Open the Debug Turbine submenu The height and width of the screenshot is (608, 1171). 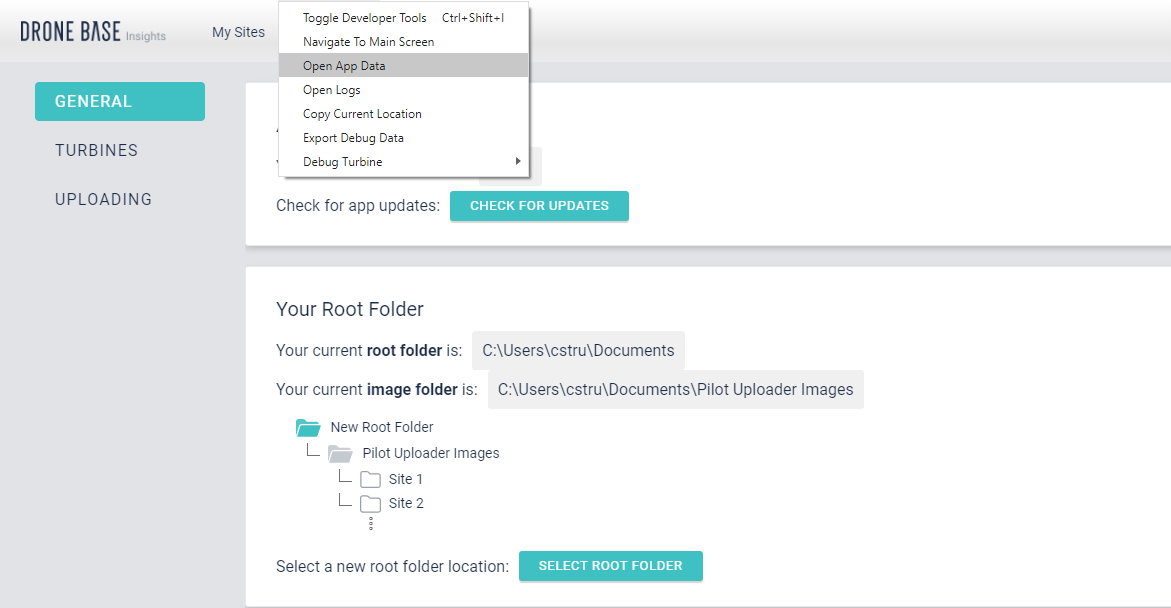coord(403,161)
